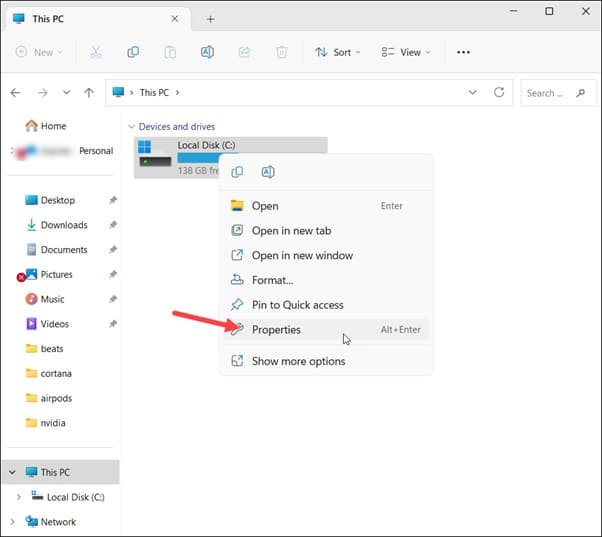Select Pin to Quick access
Image resolution: width=602 pixels, height=537 pixels.
point(326,305)
